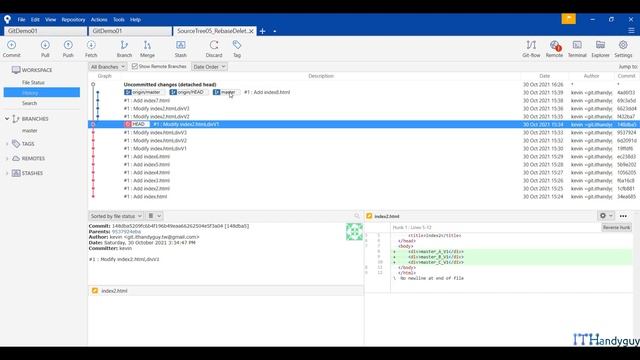The height and width of the screenshot is (360, 640).
Task: Click the Tag toolbar icon
Action: 237,49
